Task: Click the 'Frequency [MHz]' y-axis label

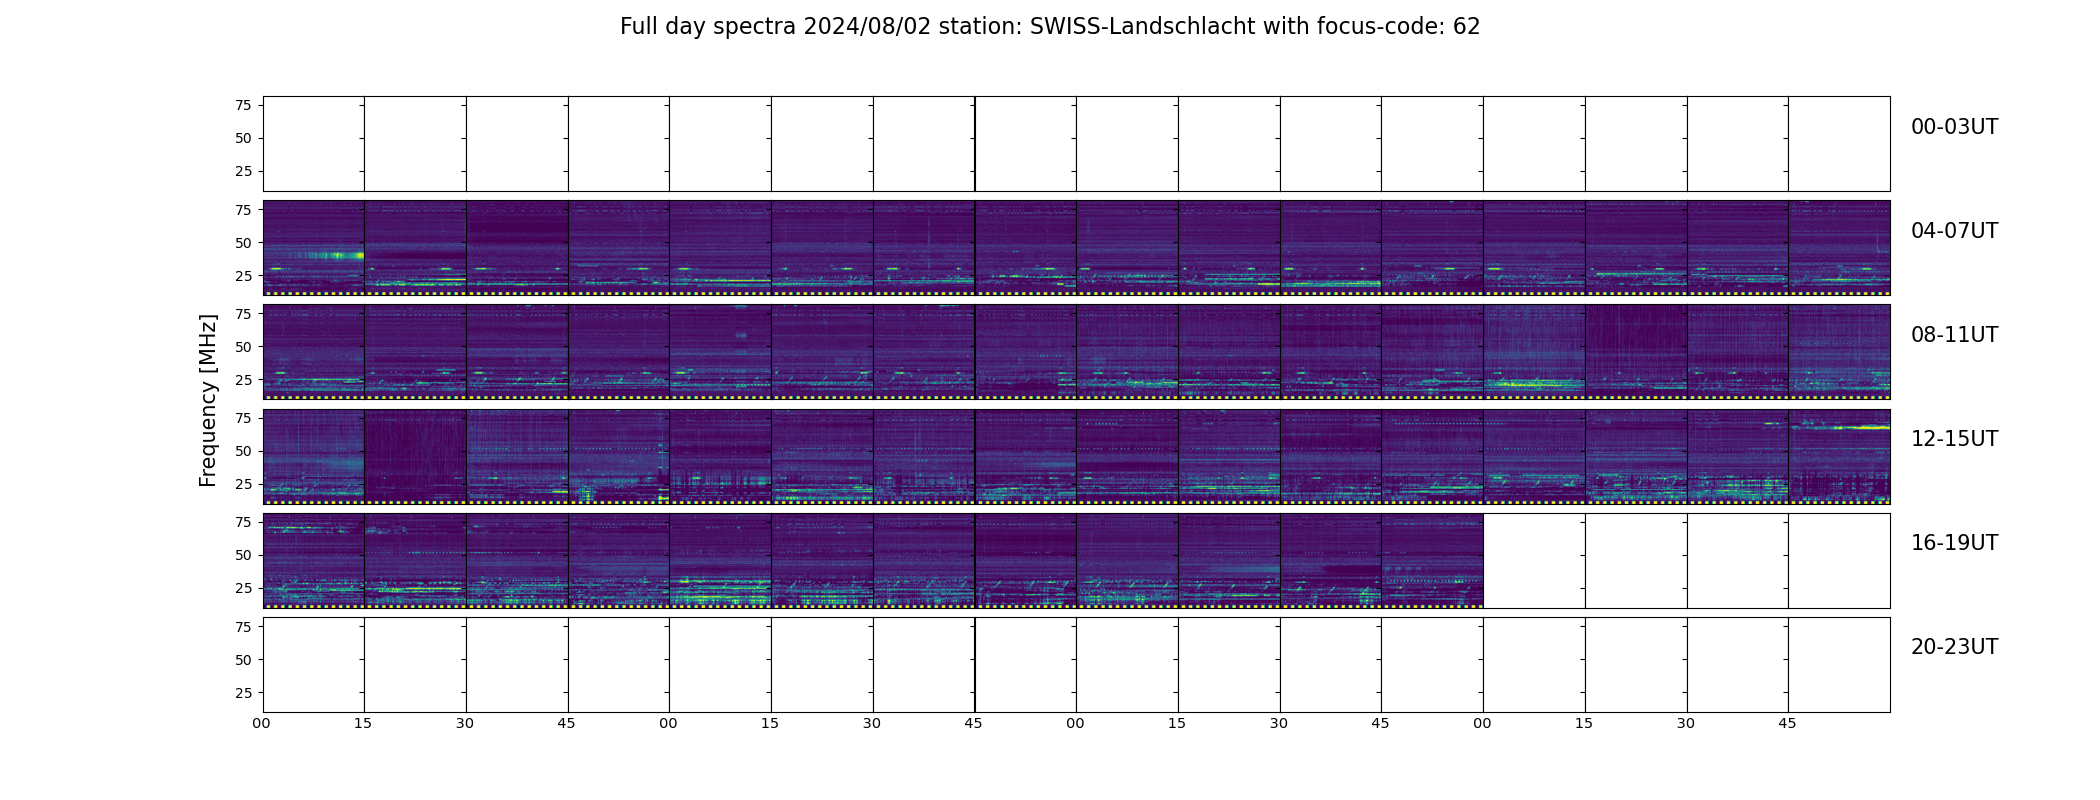Action: (x=208, y=400)
